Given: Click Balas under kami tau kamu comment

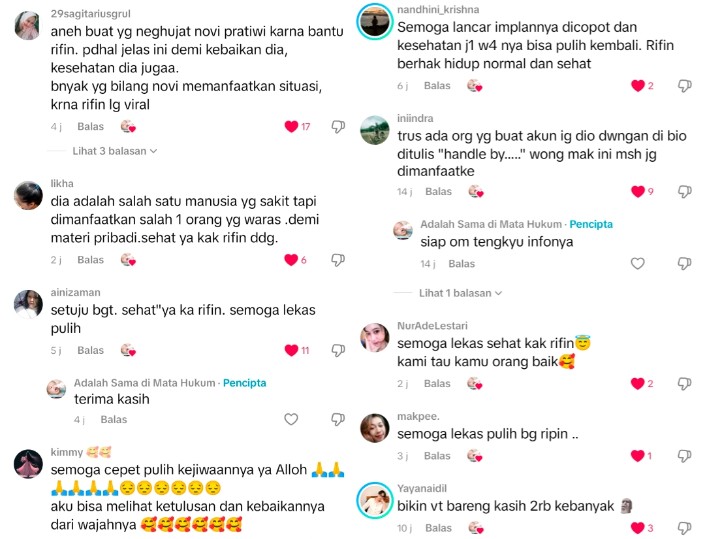Looking at the screenshot, I should coord(437,383).
